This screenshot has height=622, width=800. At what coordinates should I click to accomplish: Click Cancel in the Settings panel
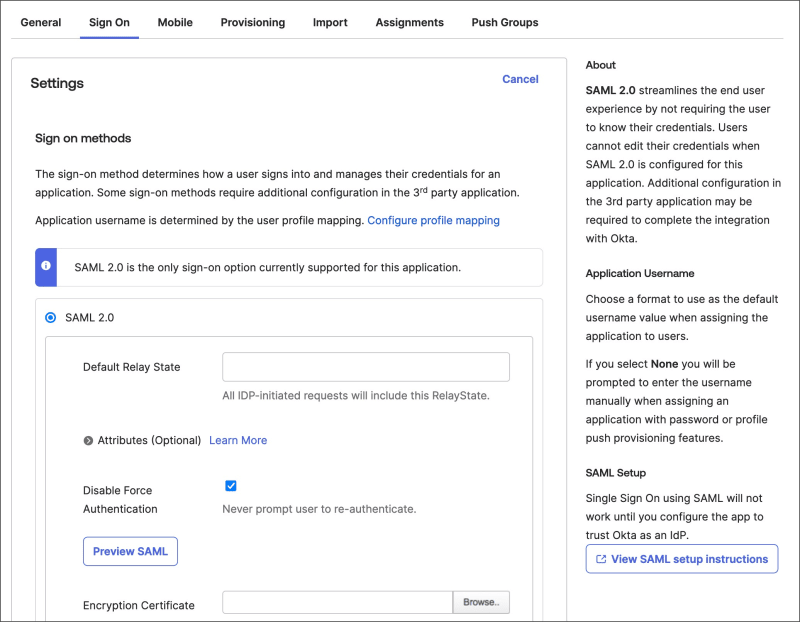click(x=520, y=79)
